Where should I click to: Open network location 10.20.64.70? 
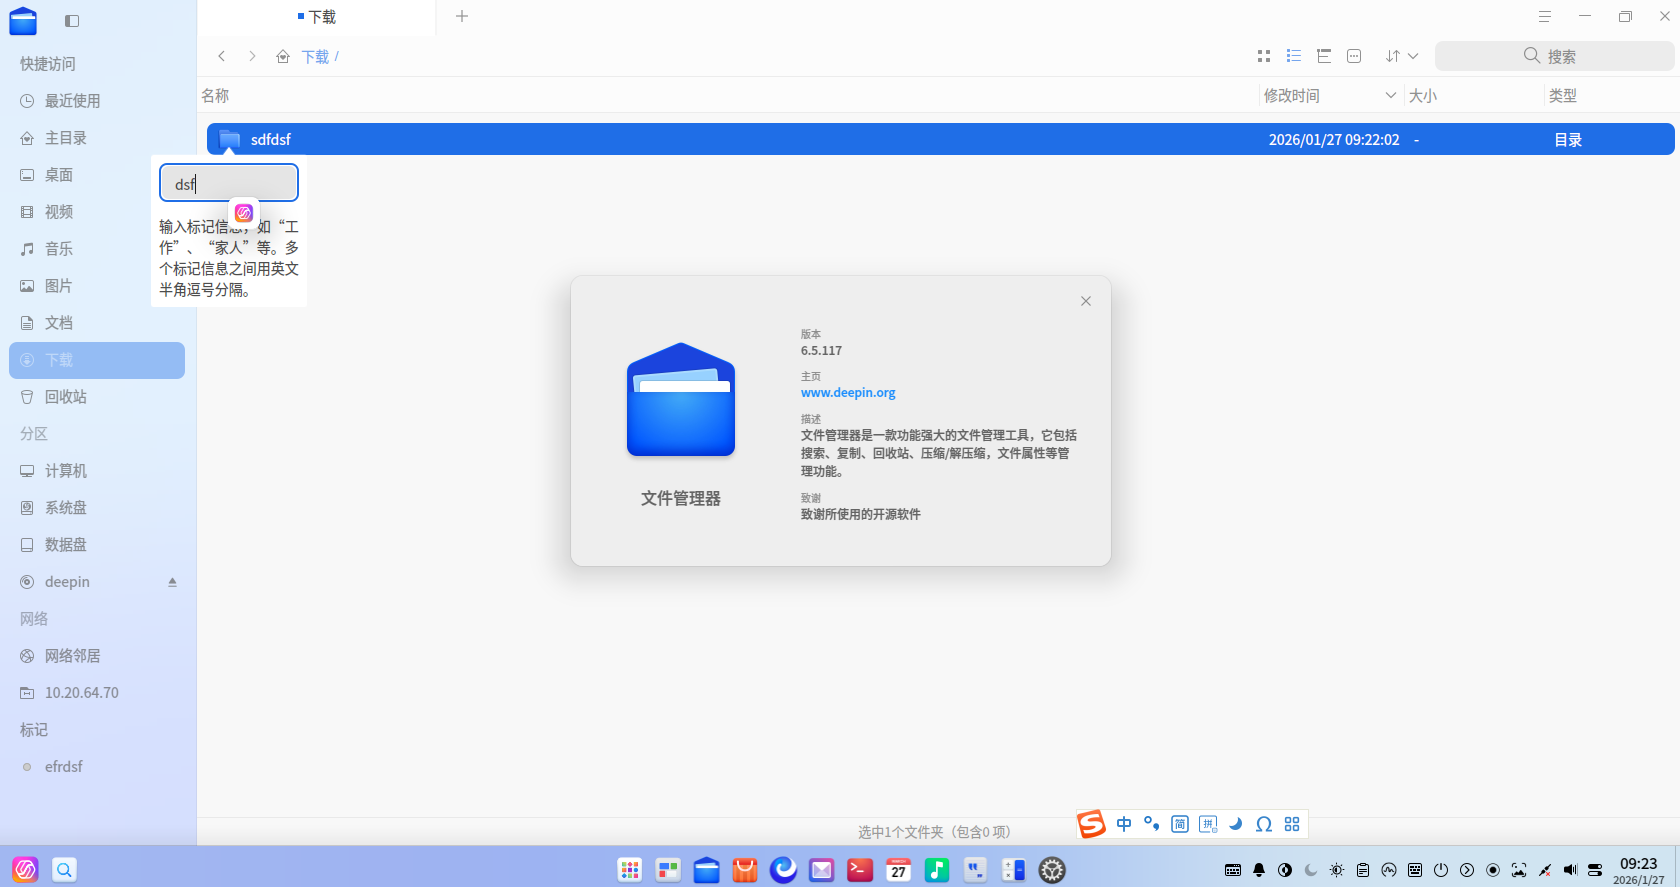97,693
